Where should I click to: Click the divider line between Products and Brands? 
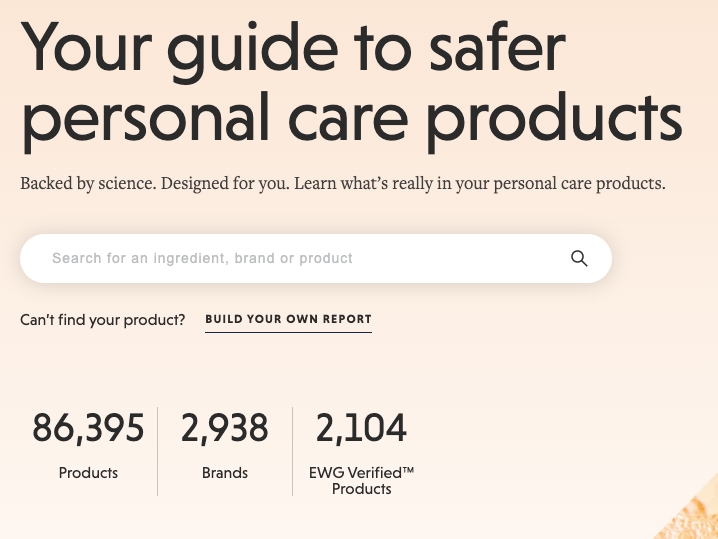pyautogui.click(x=158, y=451)
